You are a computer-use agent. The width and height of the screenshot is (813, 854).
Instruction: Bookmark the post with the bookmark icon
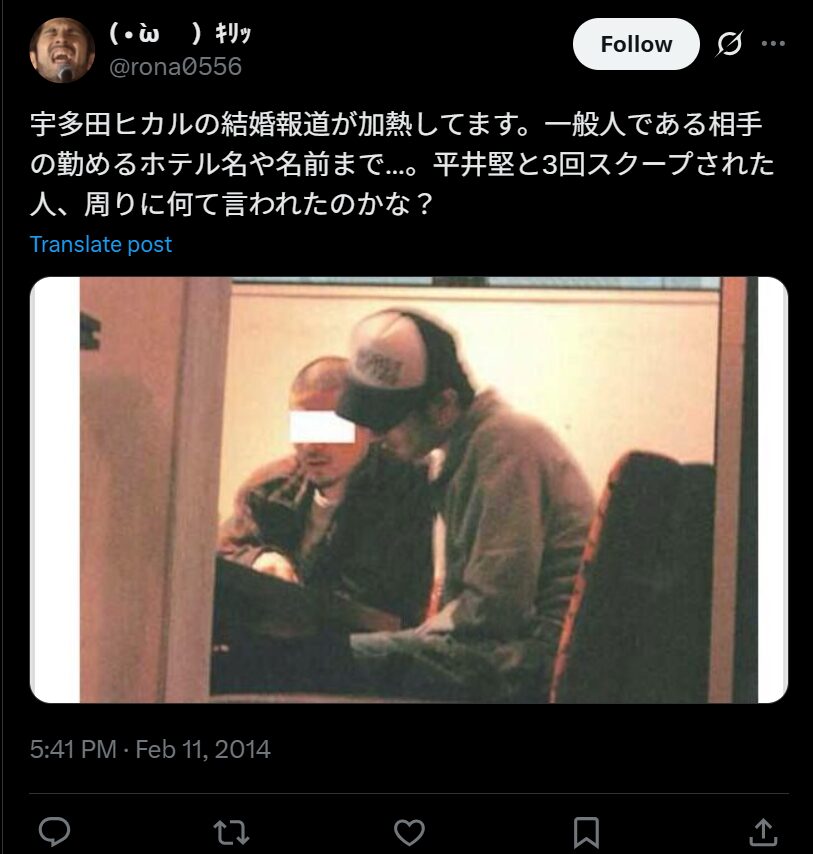pos(586,832)
